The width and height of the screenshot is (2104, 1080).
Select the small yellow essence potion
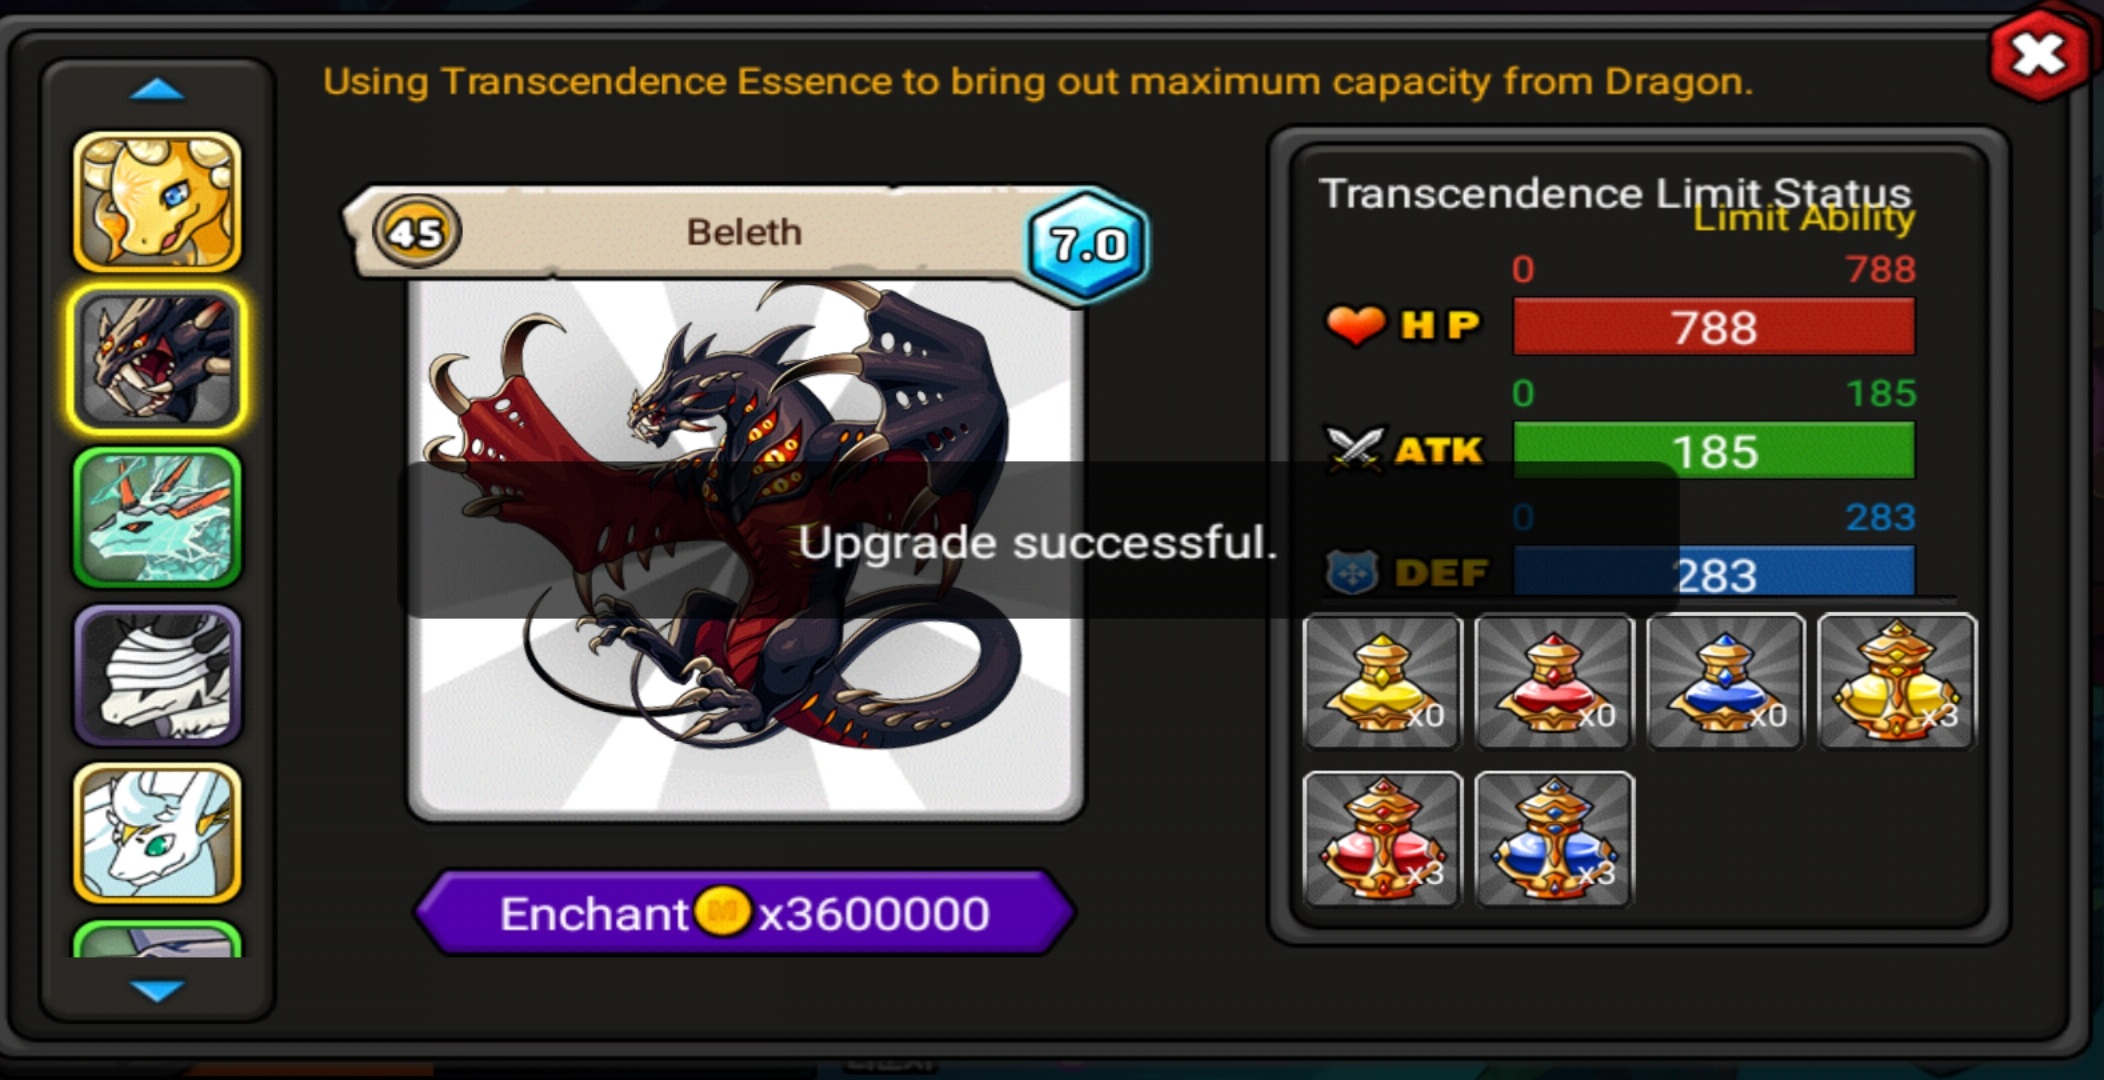click(x=1382, y=681)
